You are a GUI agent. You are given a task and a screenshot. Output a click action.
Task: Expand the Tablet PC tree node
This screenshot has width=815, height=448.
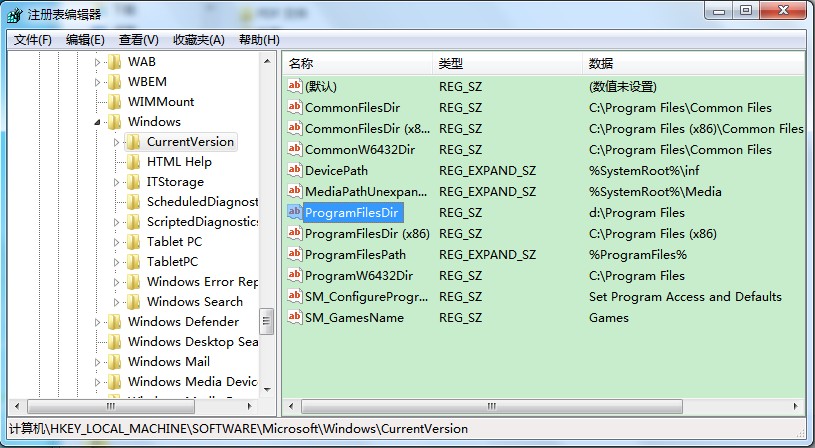pos(116,242)
